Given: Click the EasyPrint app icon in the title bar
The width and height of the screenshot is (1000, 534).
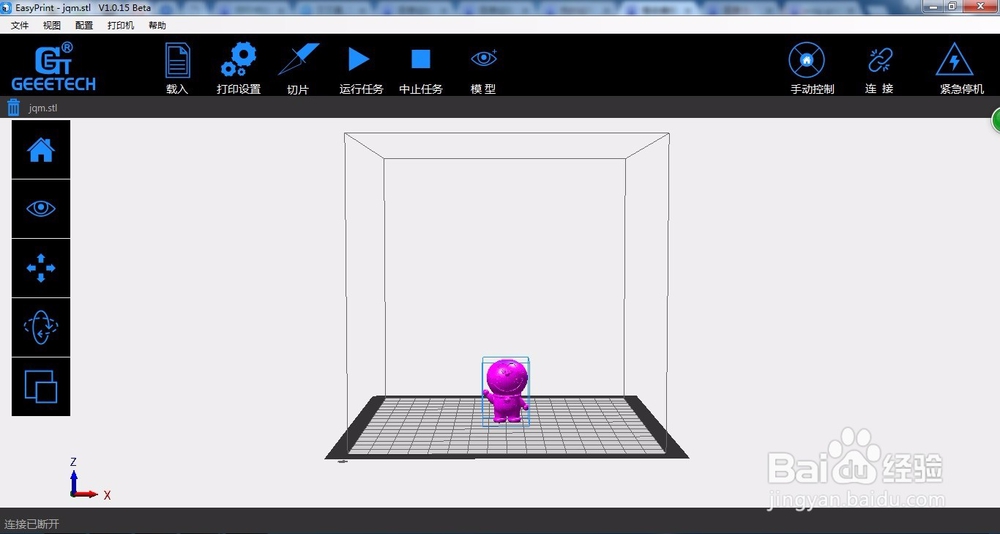Looking at the screenshot, I should pos(6,8).
